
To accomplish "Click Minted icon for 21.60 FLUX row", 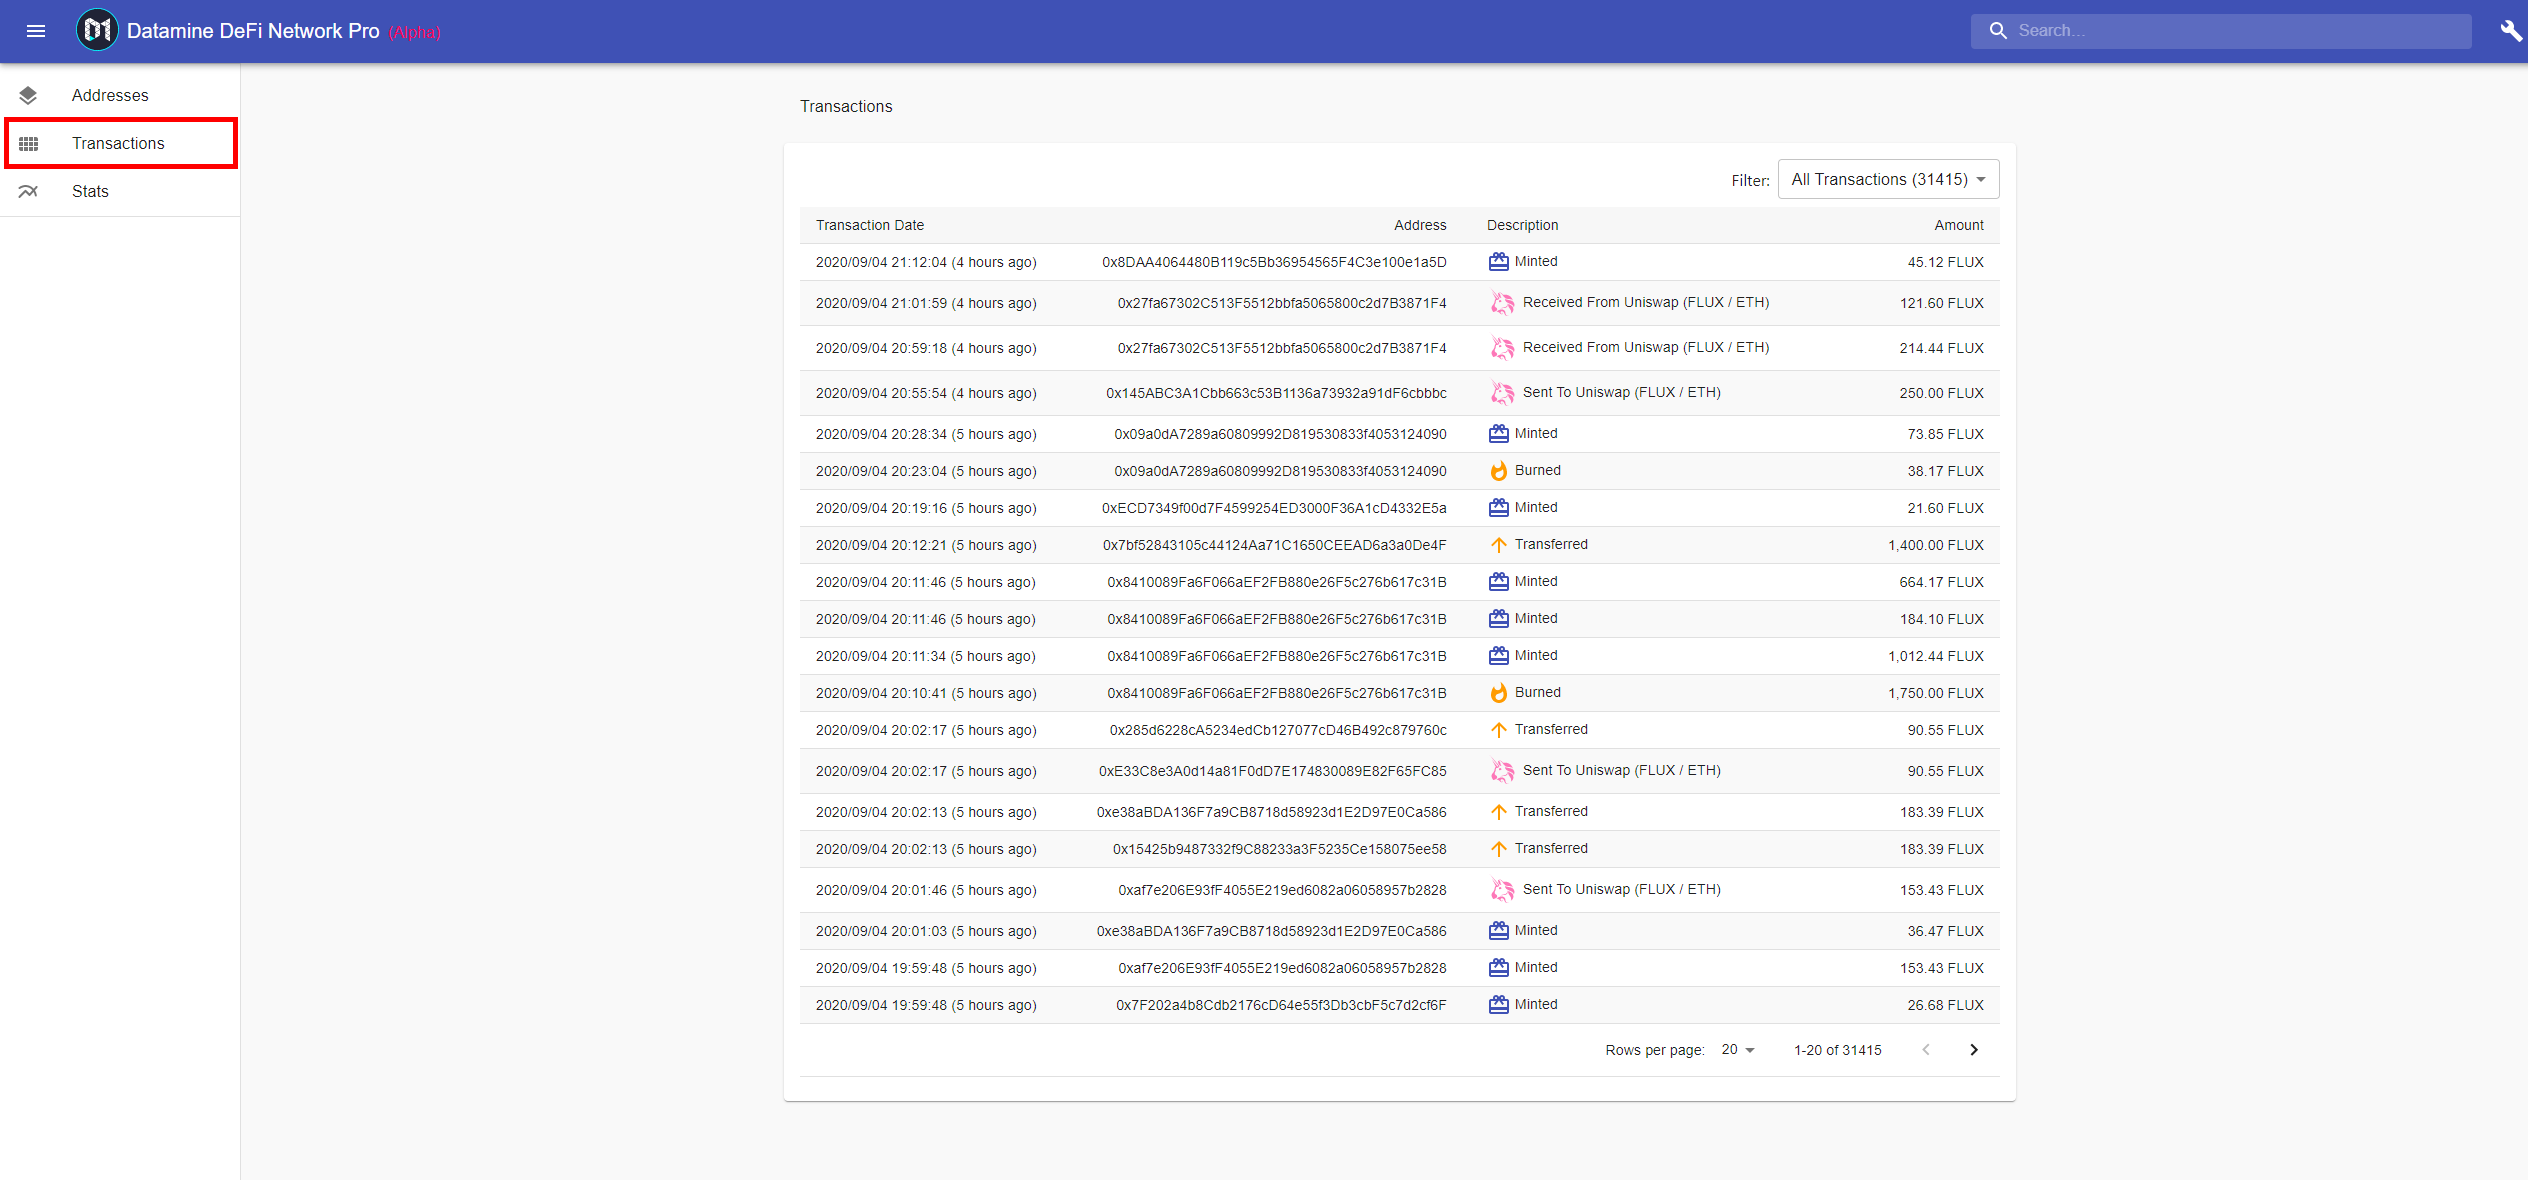I will point(1498,507).
